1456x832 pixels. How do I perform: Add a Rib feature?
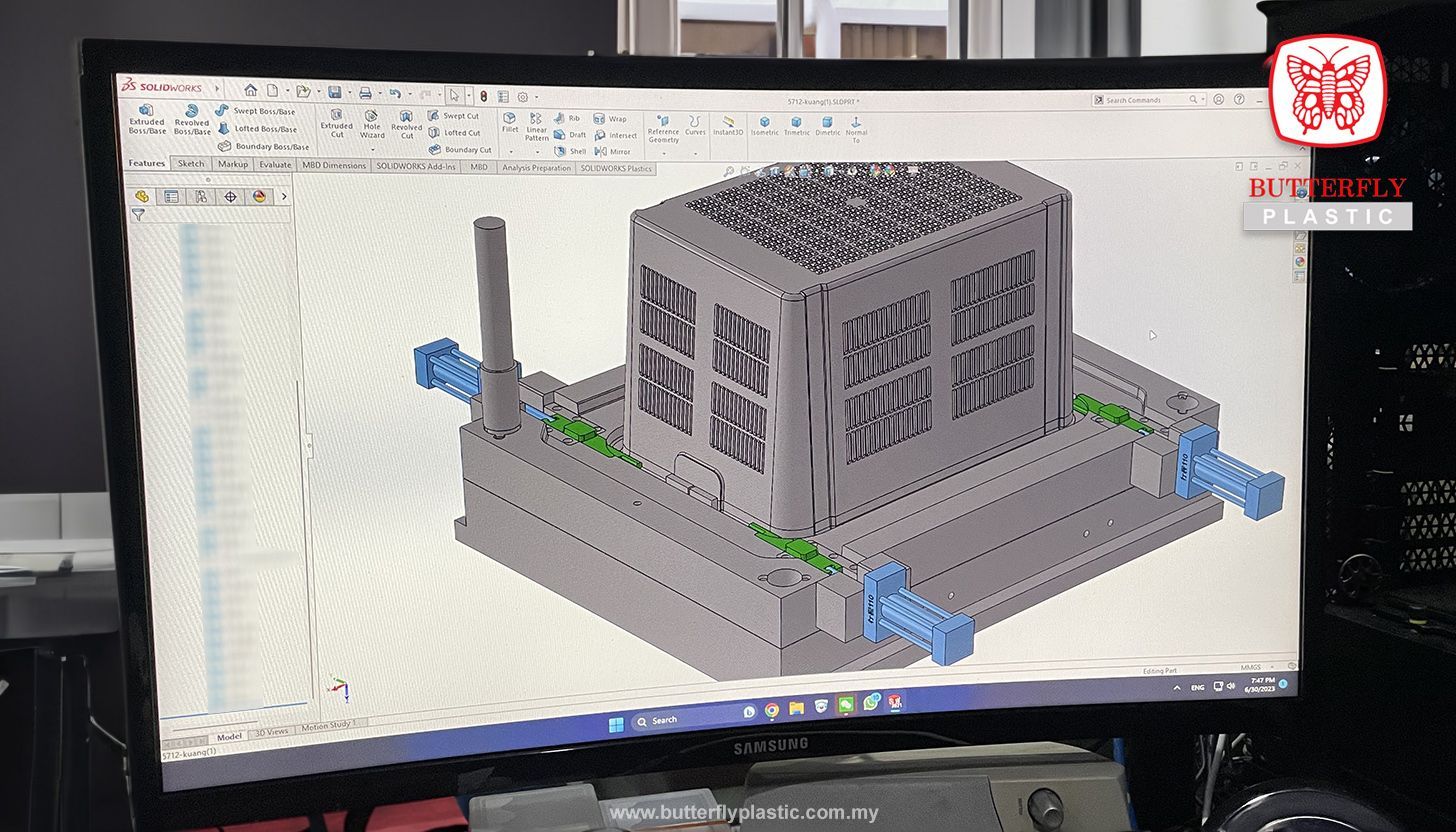(567, 118)
